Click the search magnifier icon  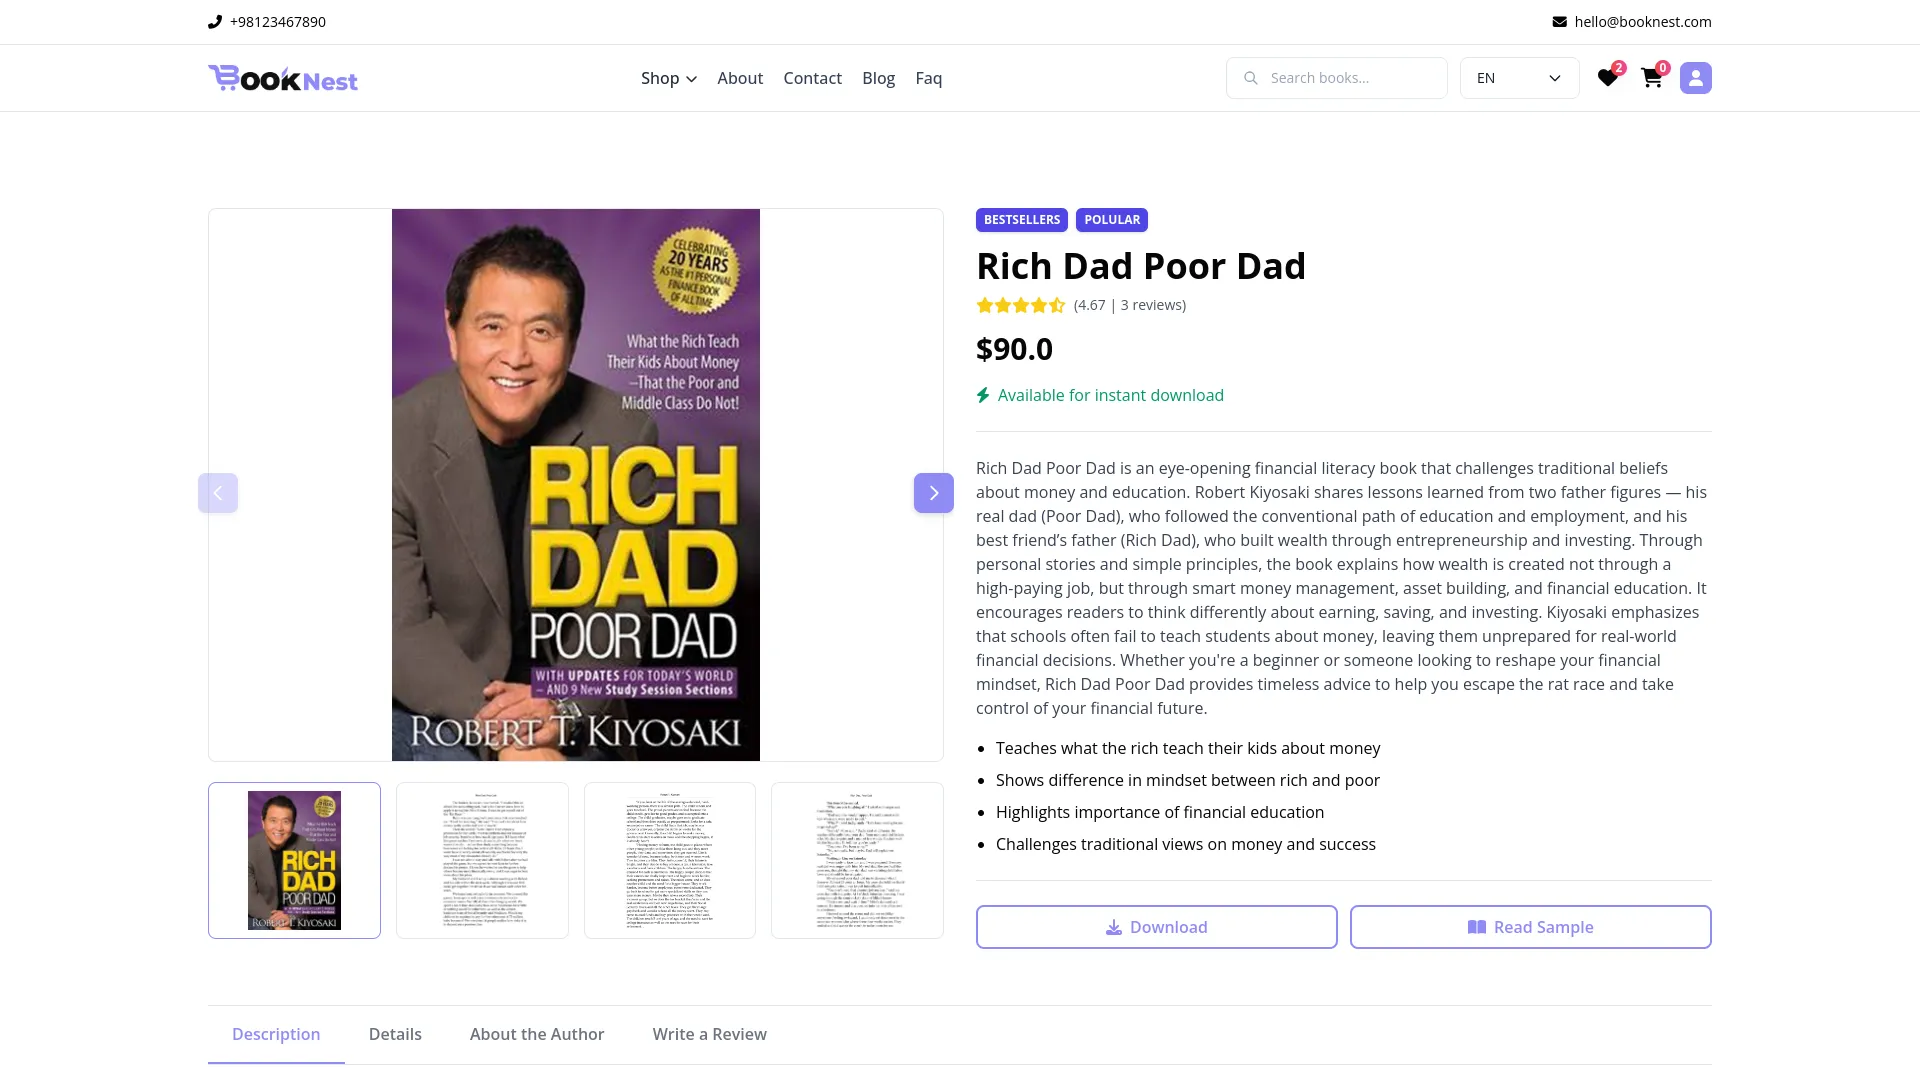[1251, 77]
